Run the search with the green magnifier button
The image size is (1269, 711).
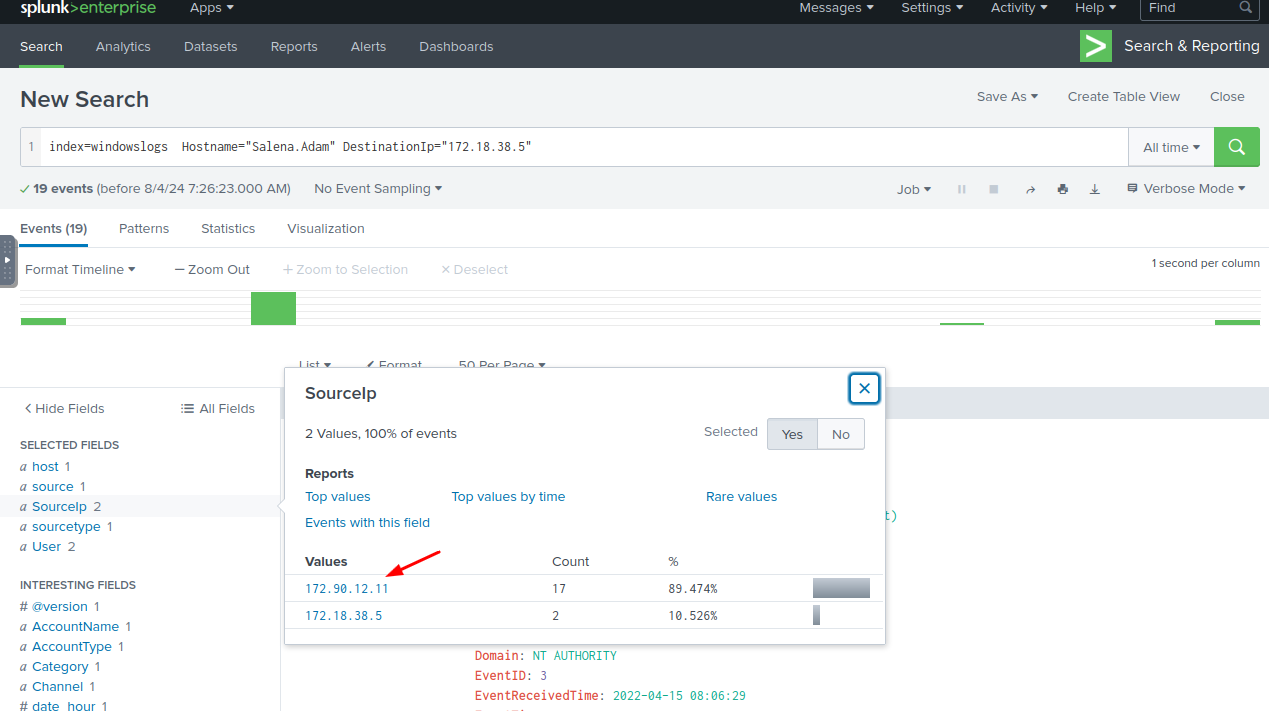pos(1236,147)
